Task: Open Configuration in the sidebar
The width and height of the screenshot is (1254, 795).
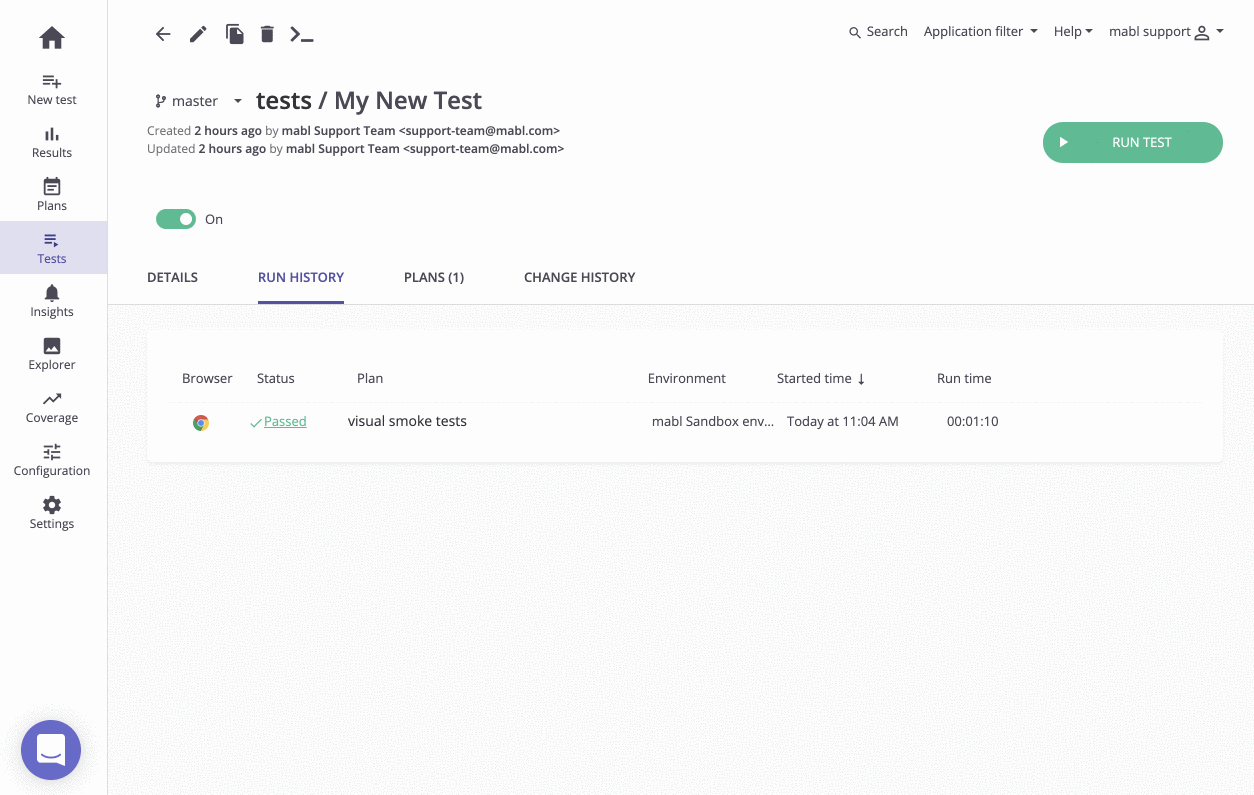Action: [52, 460]
